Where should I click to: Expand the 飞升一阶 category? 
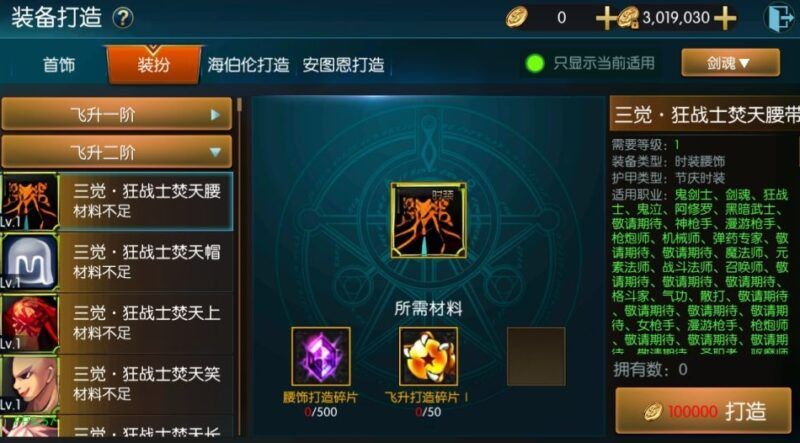click(116, 114)
